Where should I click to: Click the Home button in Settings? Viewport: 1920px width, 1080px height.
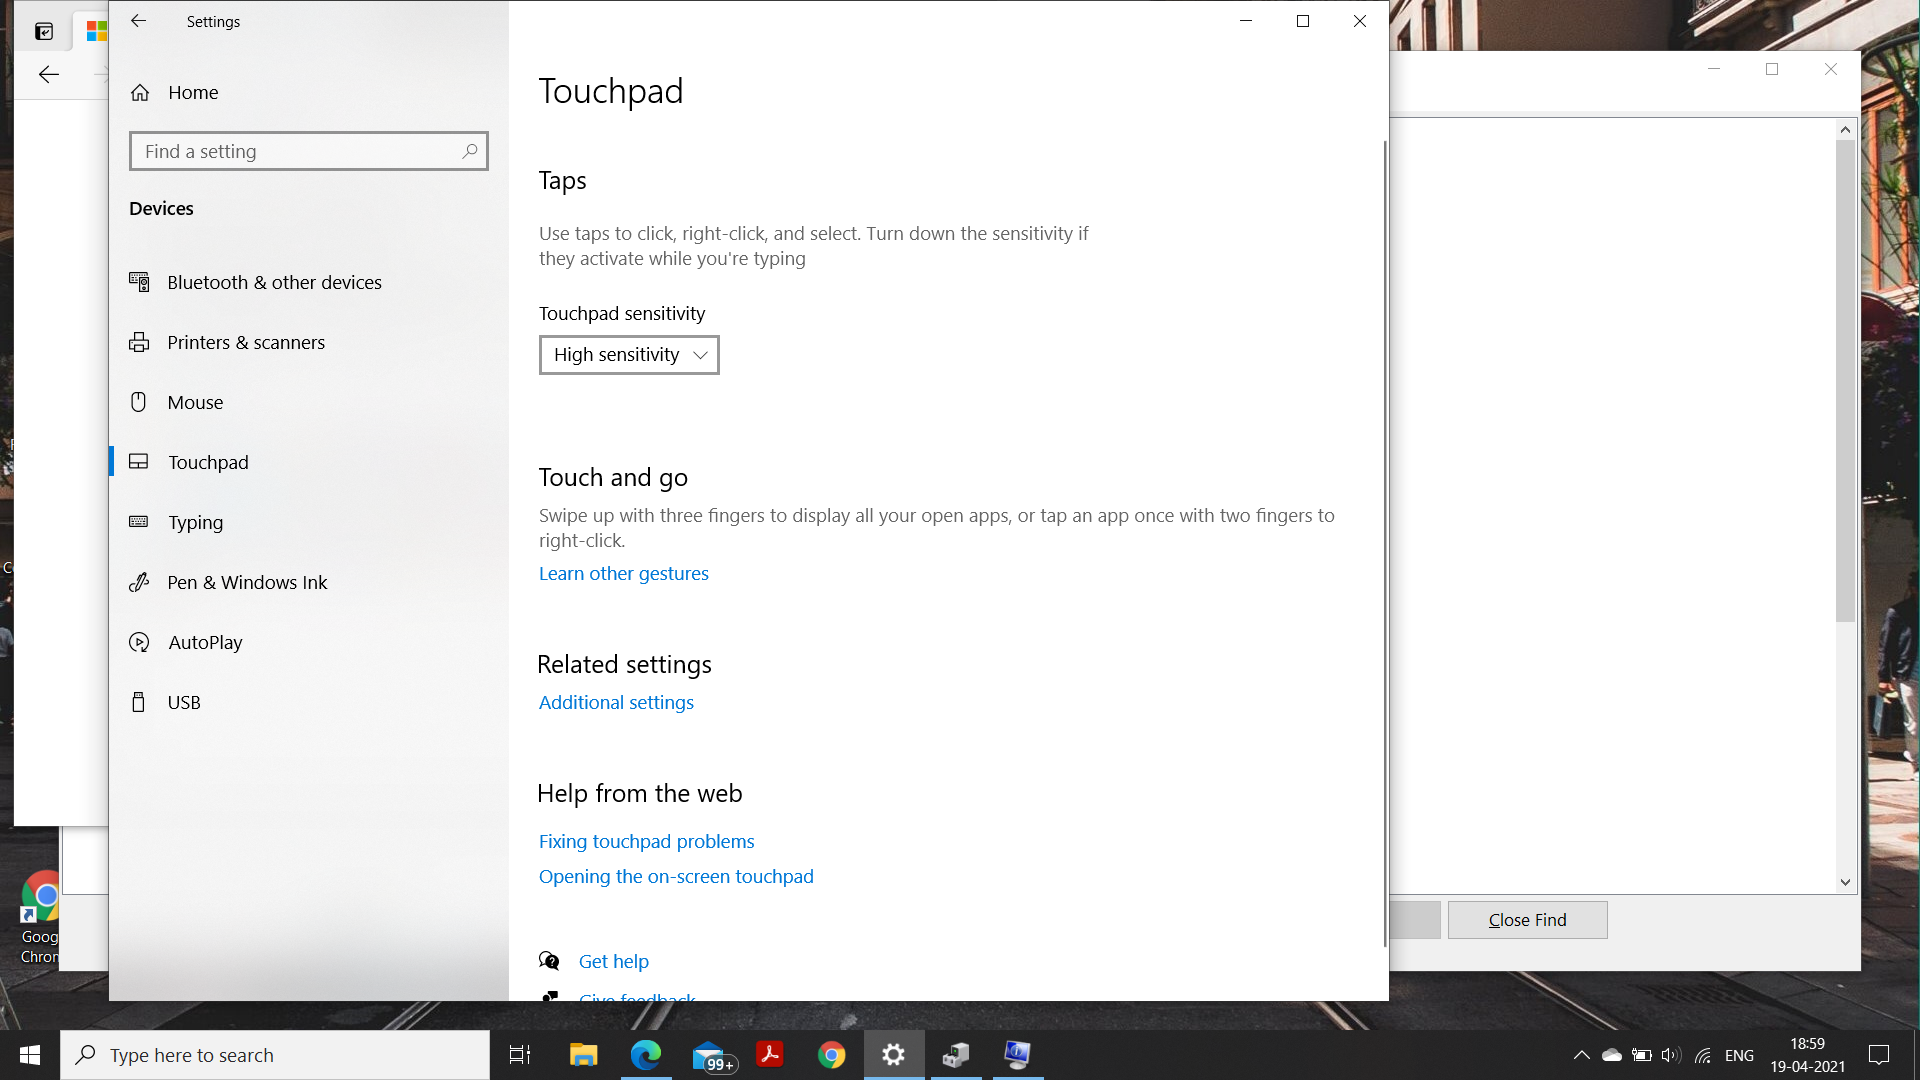[193, 92]
